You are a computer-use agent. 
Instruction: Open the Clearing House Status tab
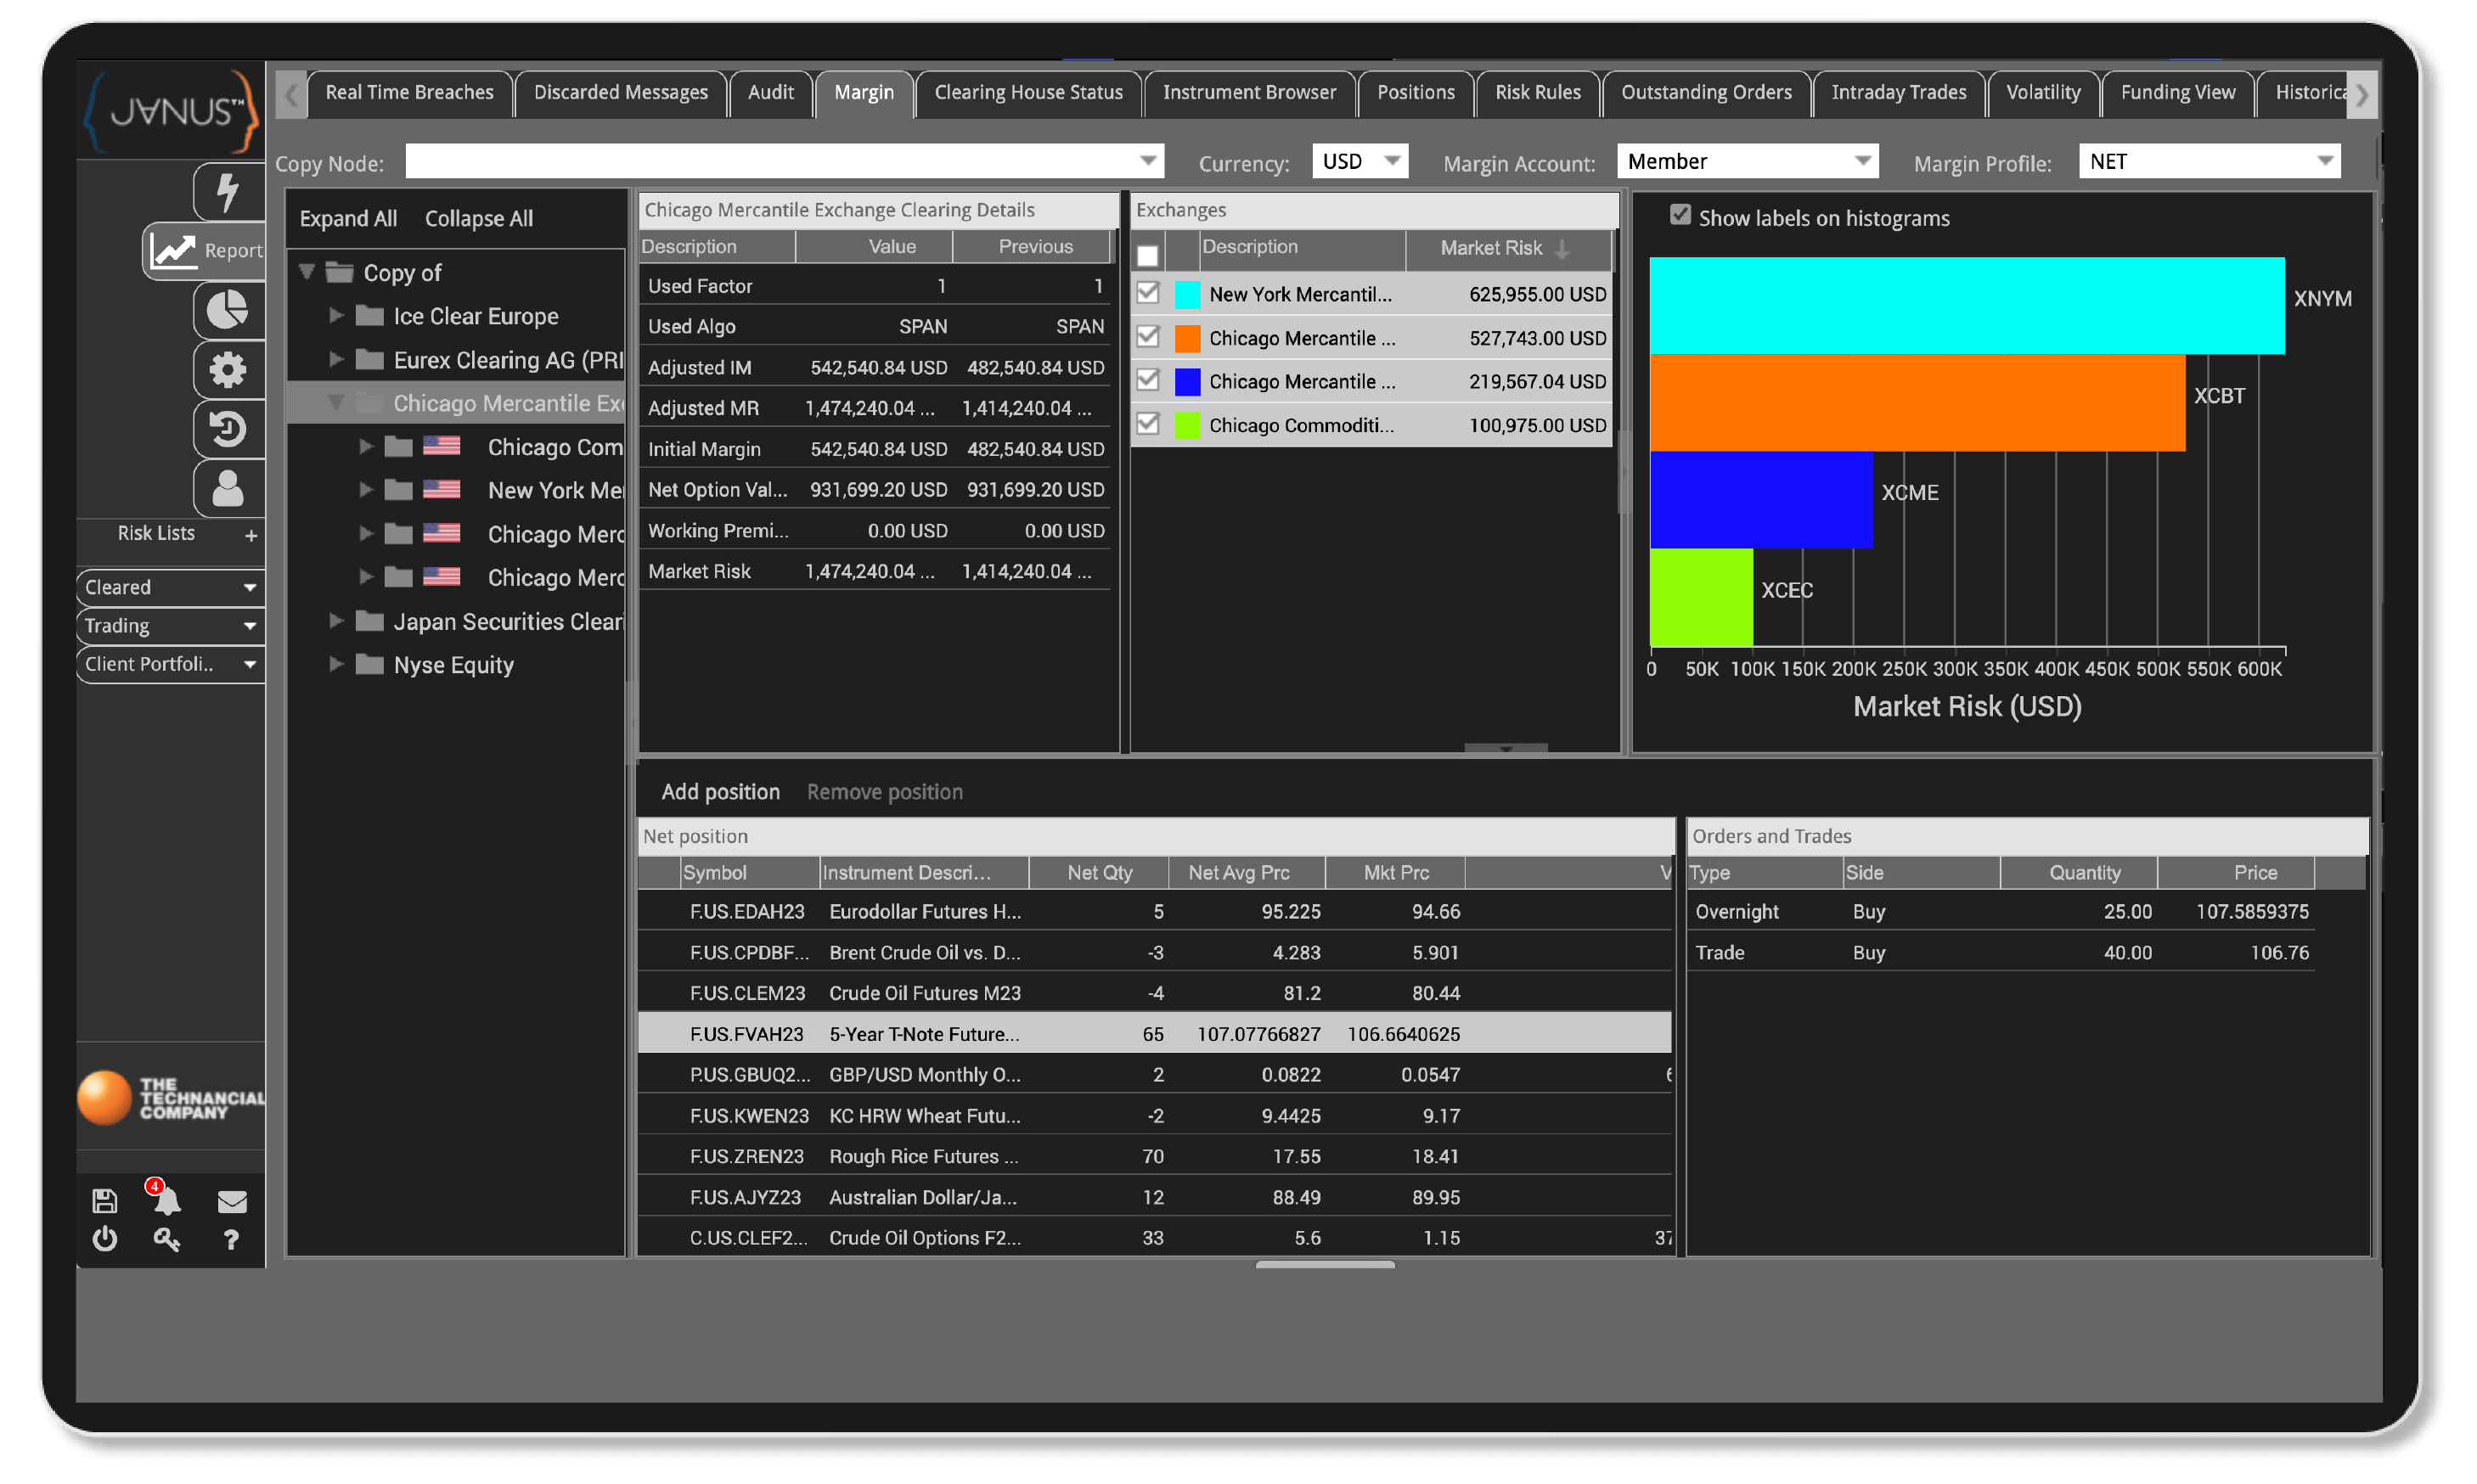pyautogui.click(x=1029, y=93)
